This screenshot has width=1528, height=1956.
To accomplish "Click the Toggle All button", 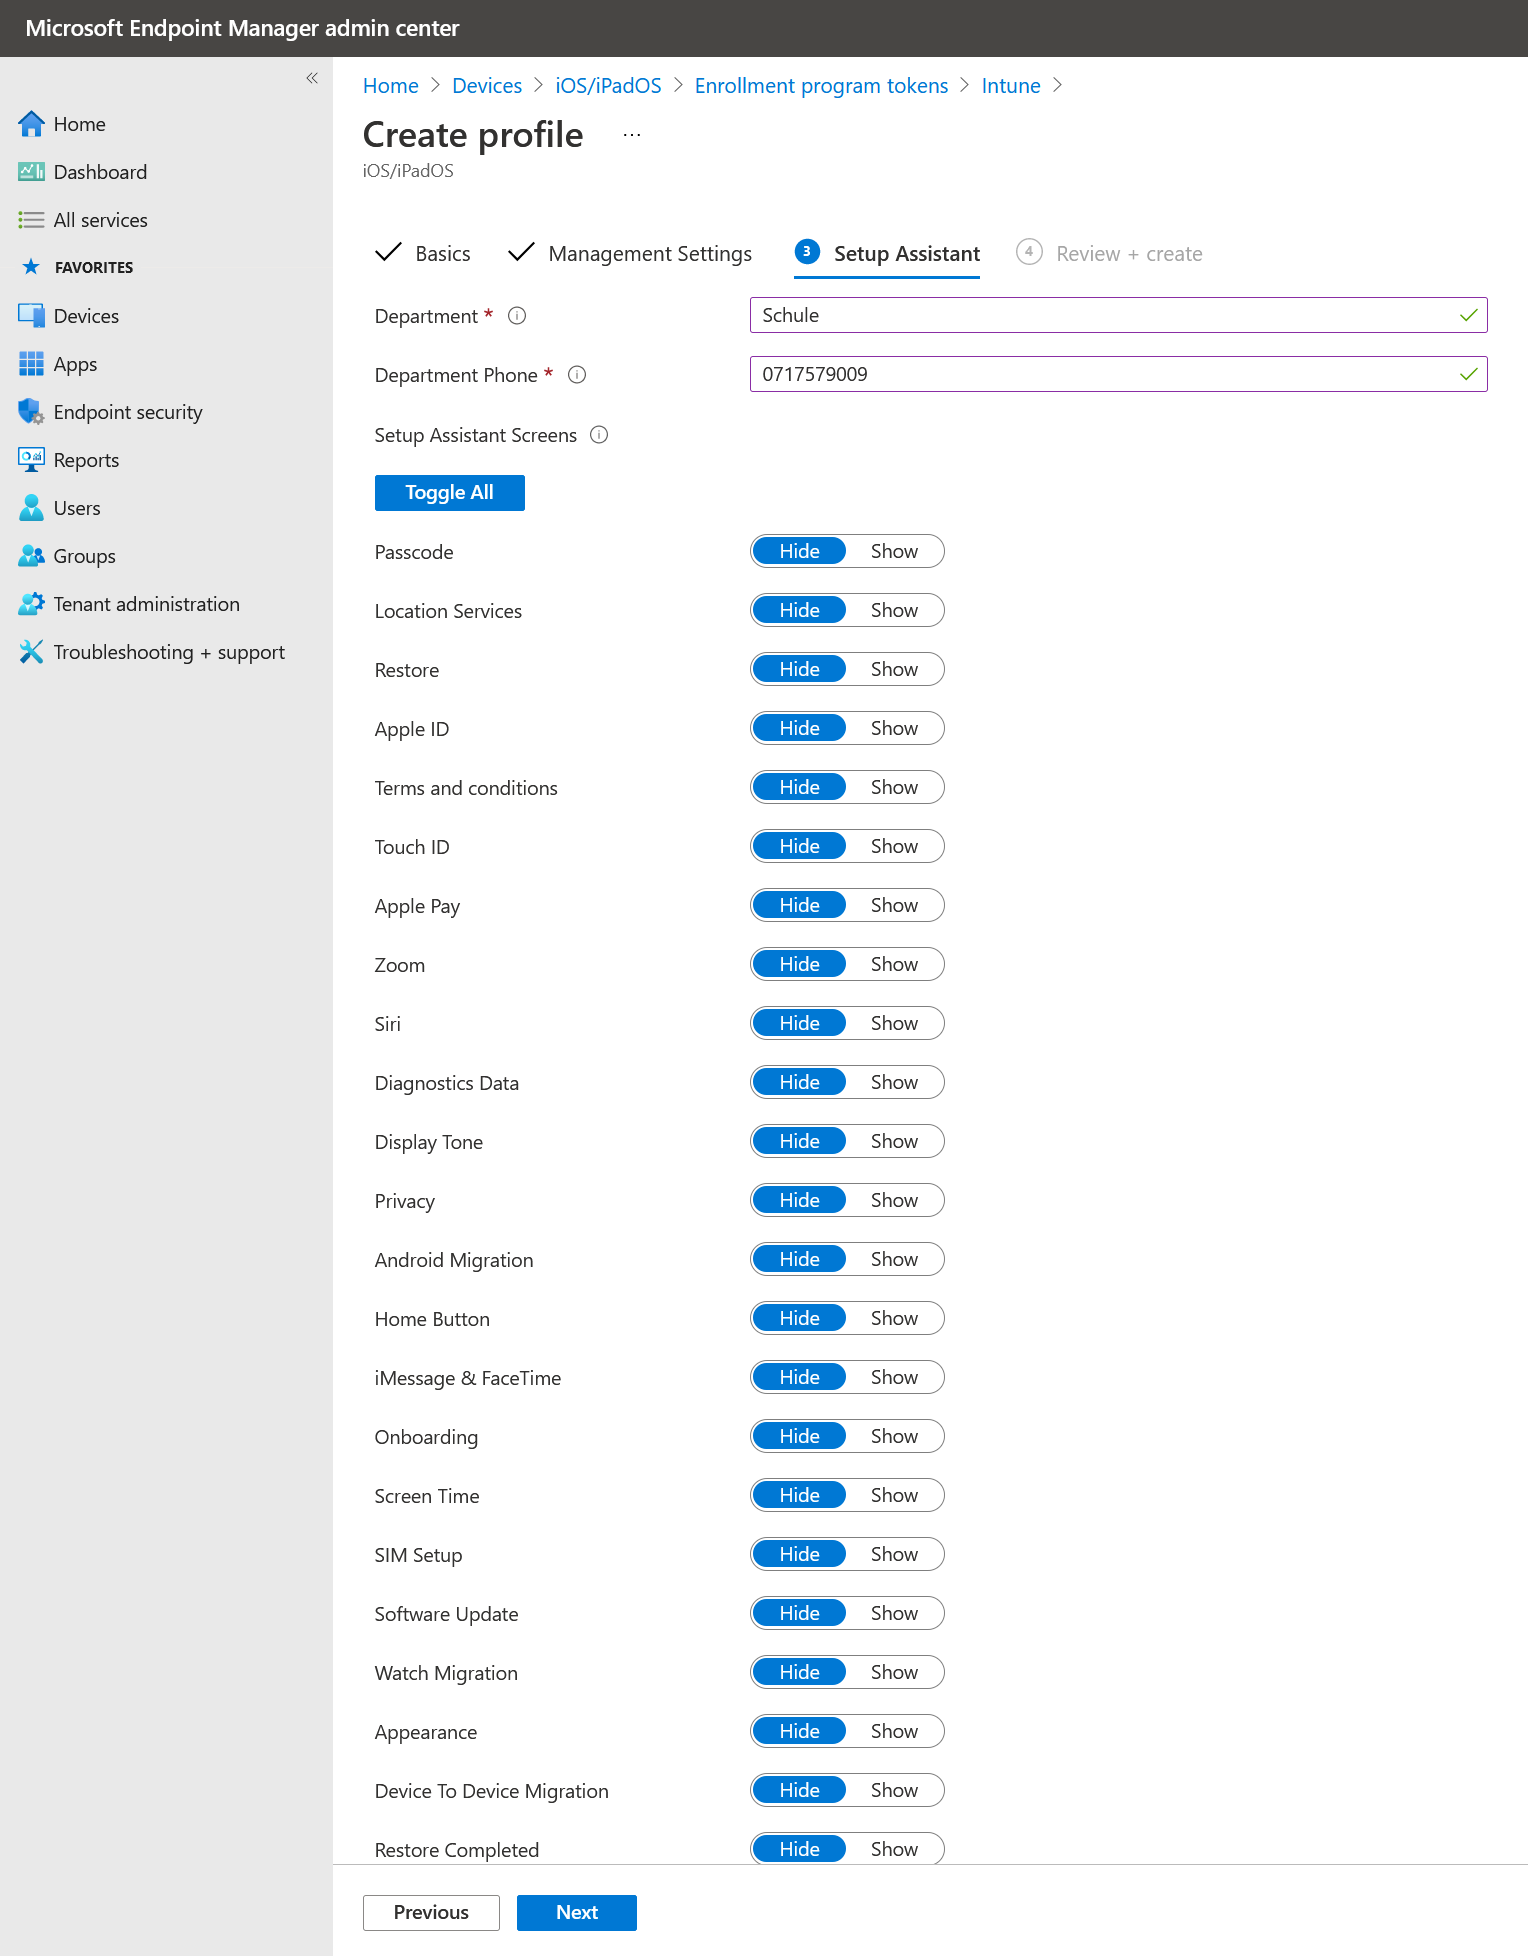I will coord(449,493).
